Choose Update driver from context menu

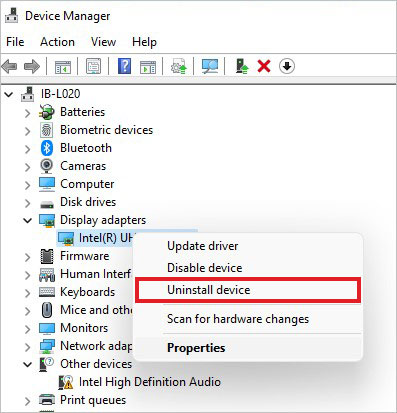(248, 246)
